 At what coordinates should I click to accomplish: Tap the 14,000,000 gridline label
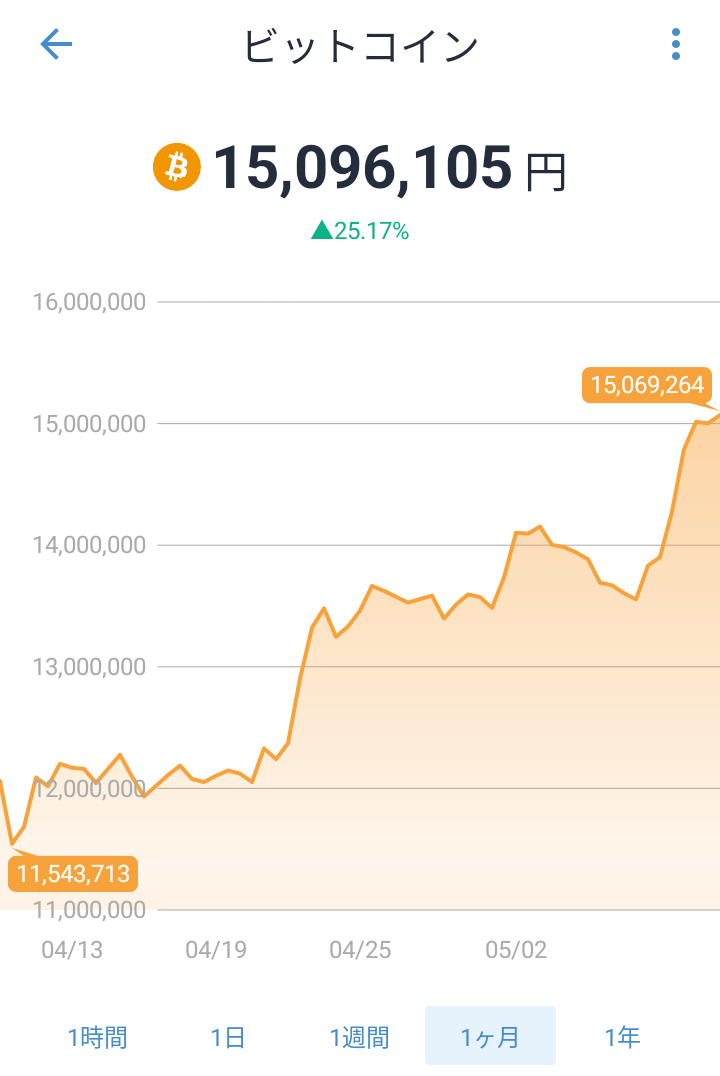[x=89, y=545]
